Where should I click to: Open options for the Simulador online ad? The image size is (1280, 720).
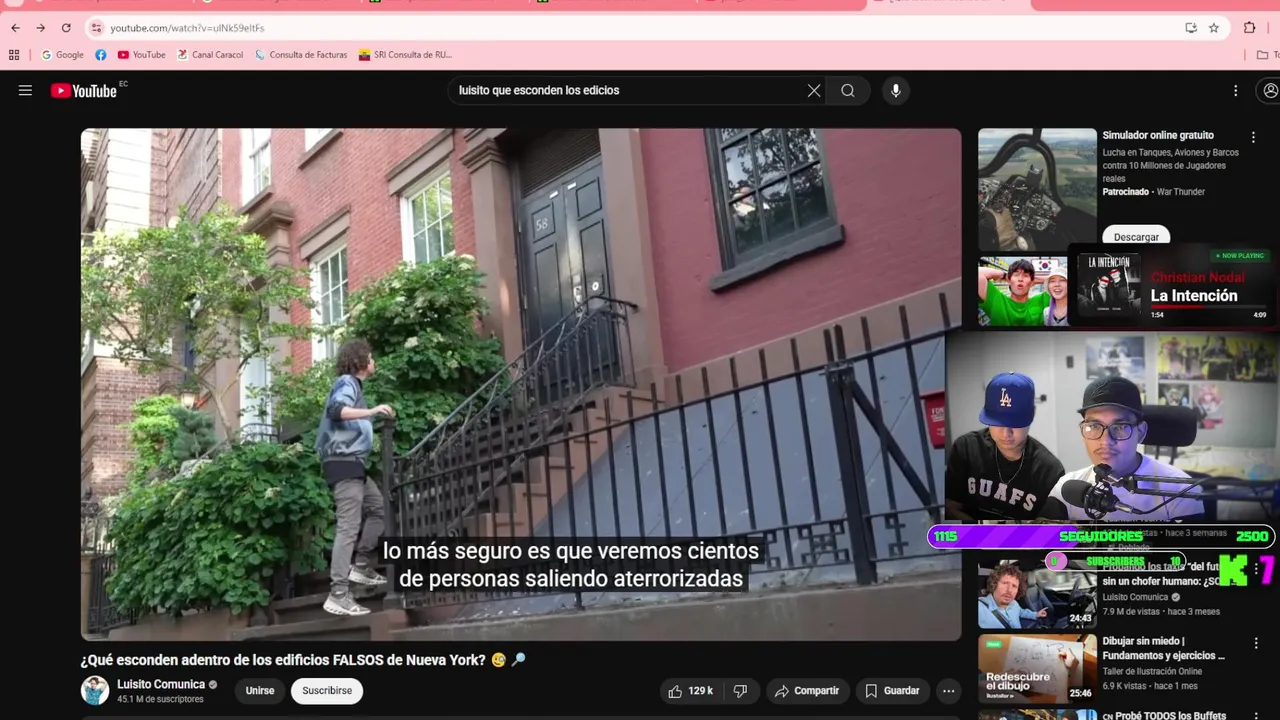[x=1253, y=137]
